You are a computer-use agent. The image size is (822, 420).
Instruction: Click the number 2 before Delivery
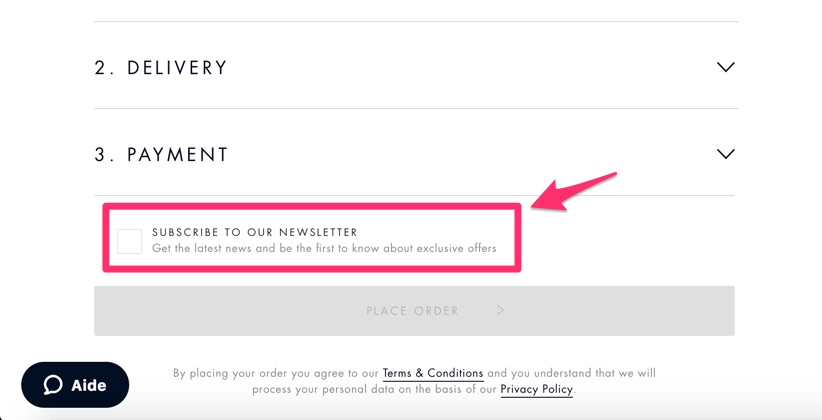(101, 68)
